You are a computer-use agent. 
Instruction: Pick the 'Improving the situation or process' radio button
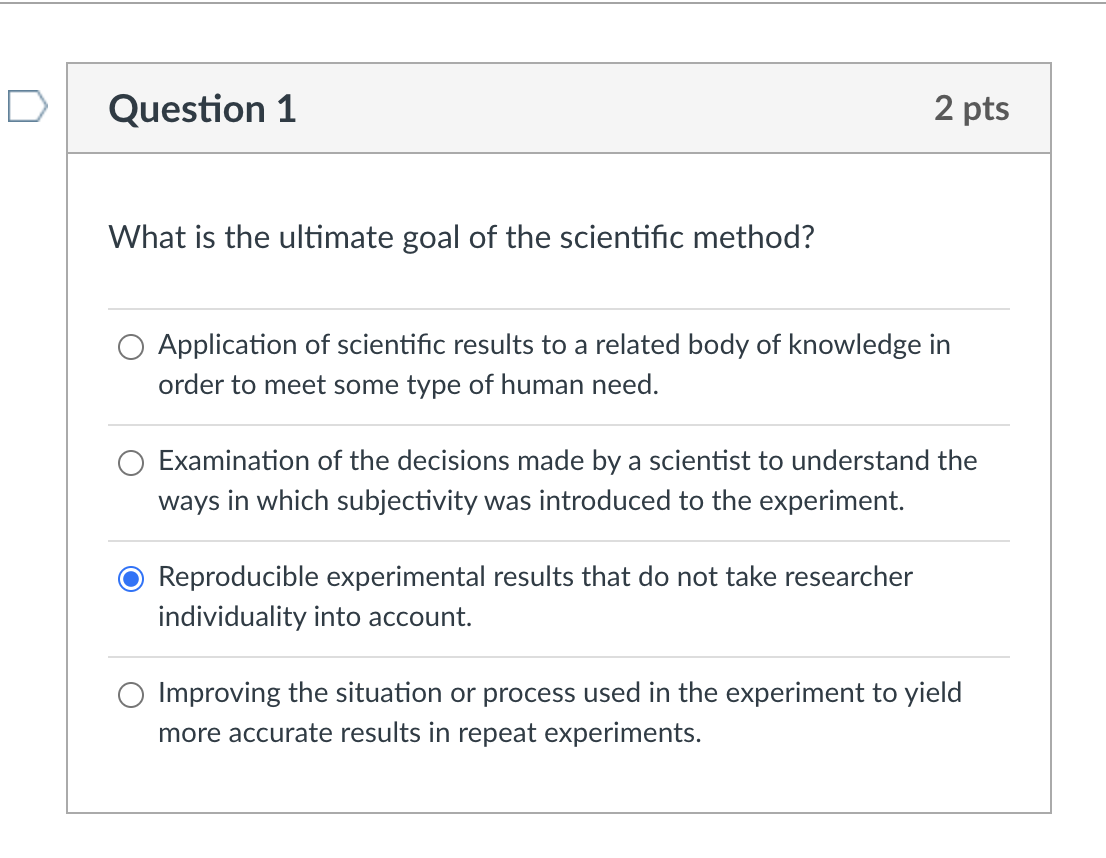click(132, 694)
